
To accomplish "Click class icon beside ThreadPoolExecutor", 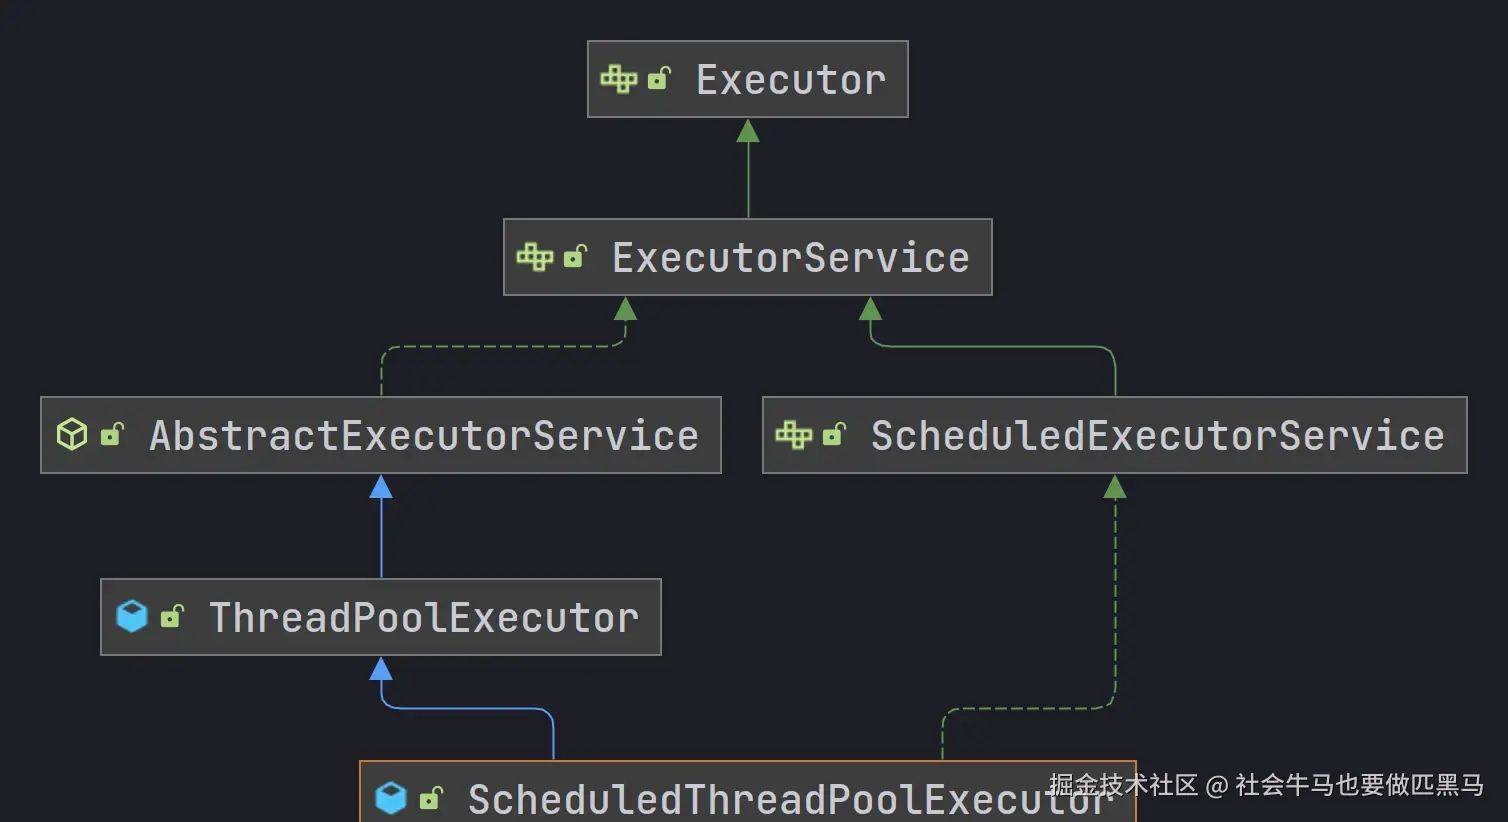I will [x=132, y=617].
